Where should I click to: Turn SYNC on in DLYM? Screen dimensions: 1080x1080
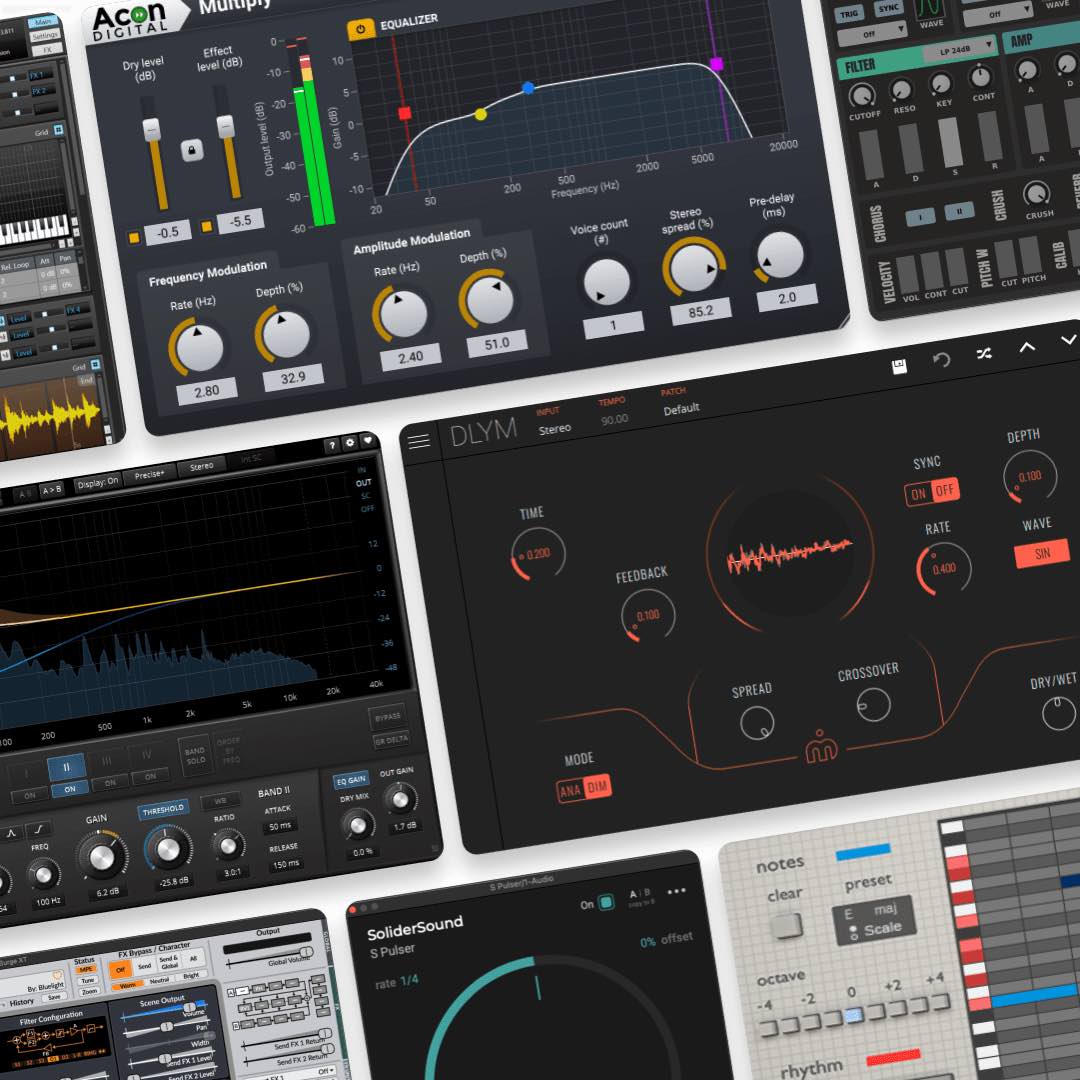pos(918,493)
